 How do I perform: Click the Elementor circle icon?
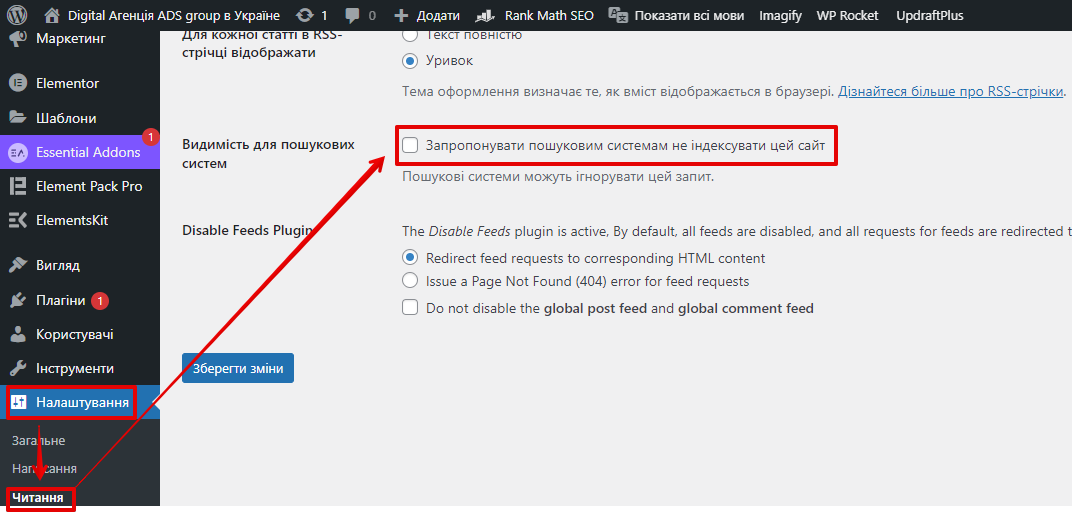[18, 83]
